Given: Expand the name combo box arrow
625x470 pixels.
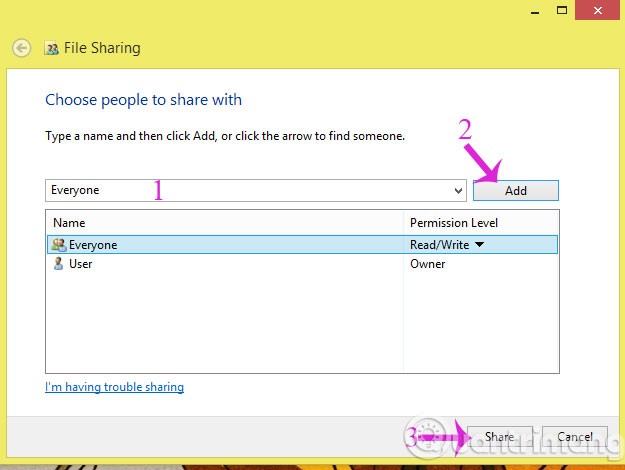Looking at the screenshot, I should pyautogui.click(x=458, y=190).
